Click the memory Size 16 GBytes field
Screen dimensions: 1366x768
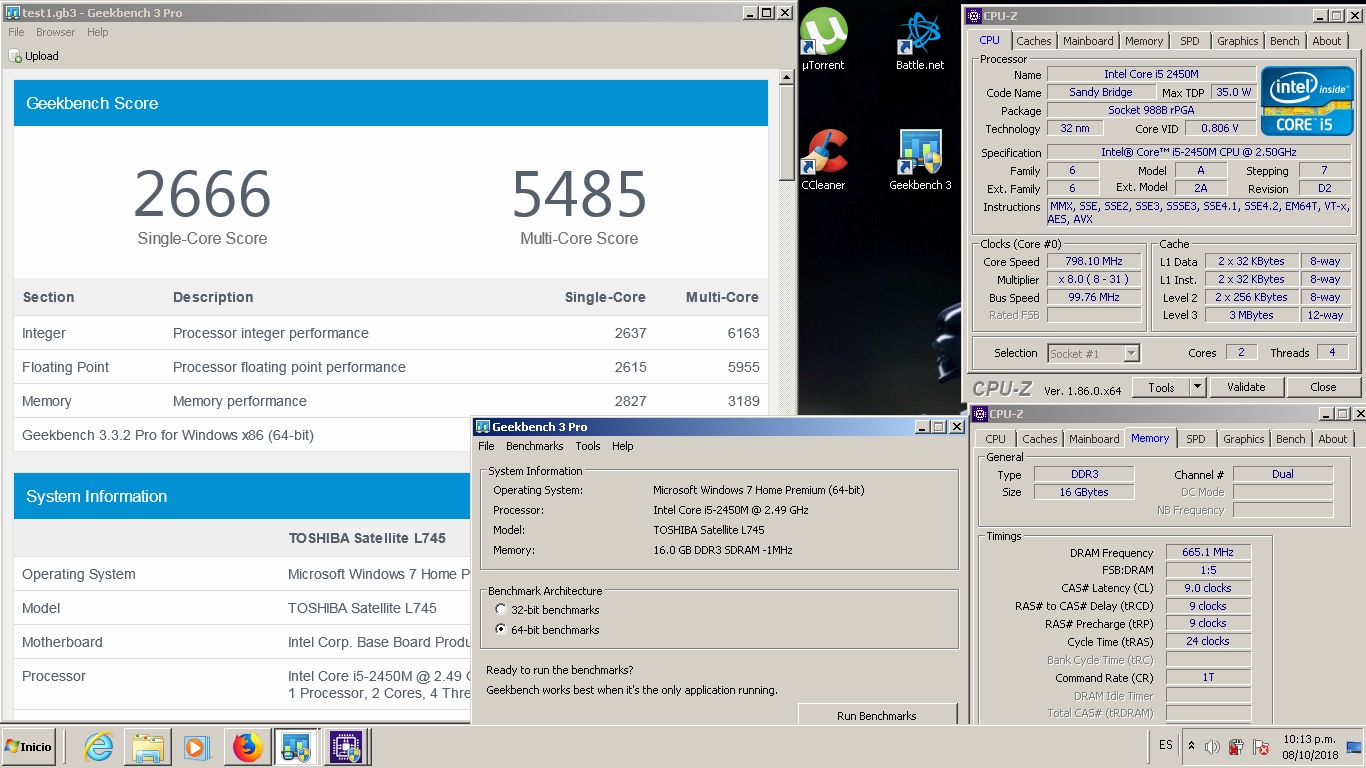(x=1084, y=492)
